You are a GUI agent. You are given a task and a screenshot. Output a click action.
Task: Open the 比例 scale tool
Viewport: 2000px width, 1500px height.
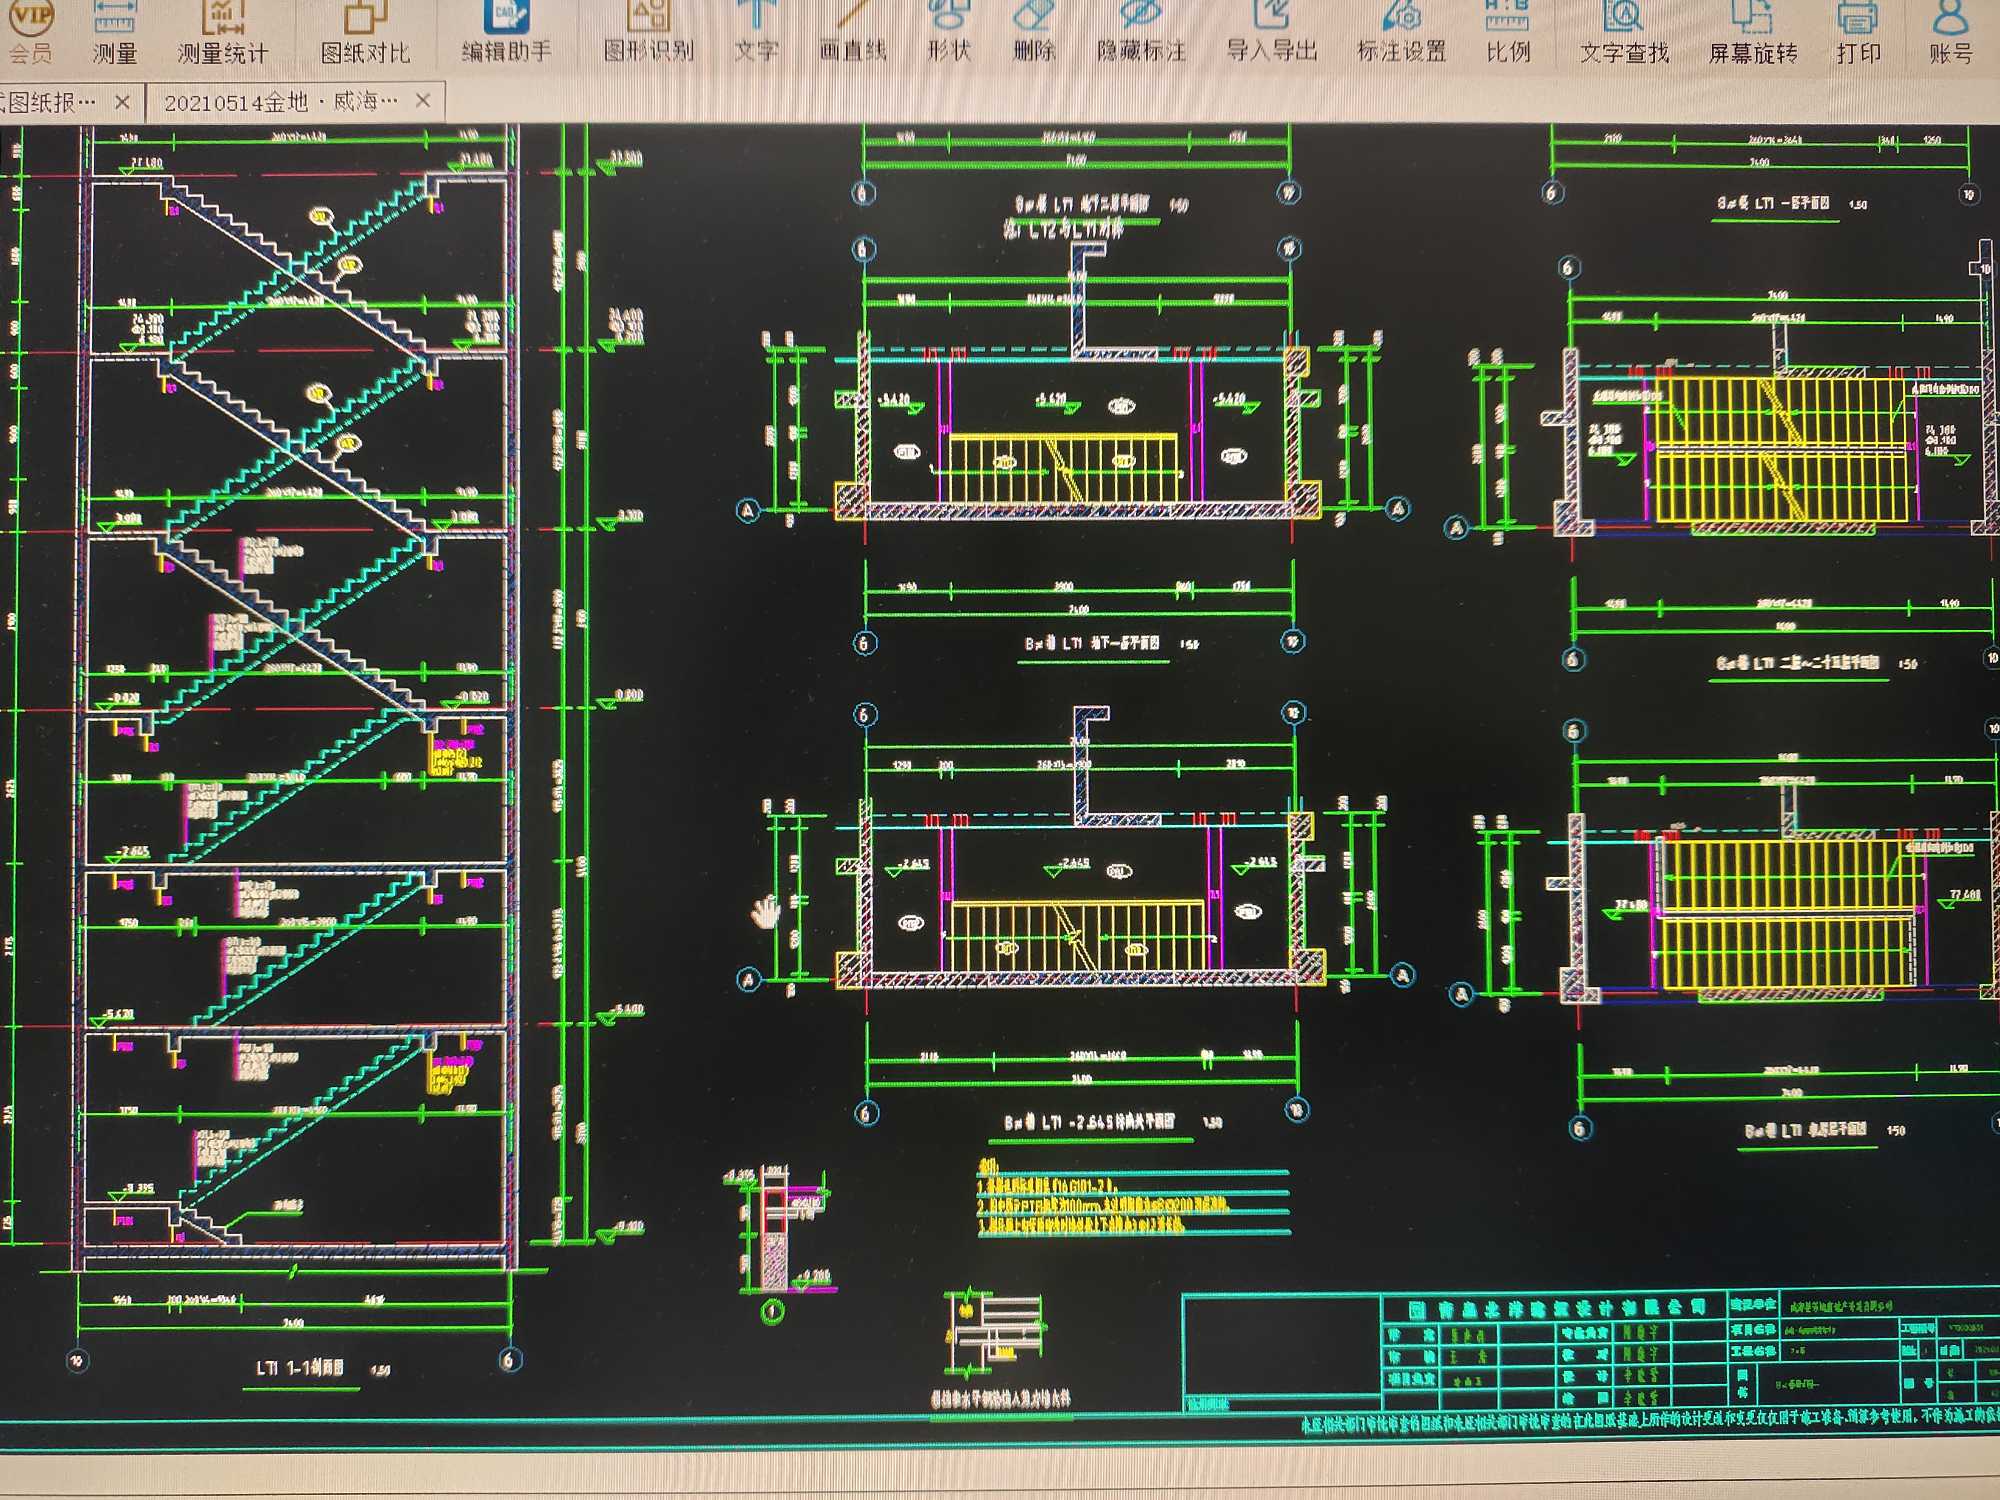tap(1508, 32)
